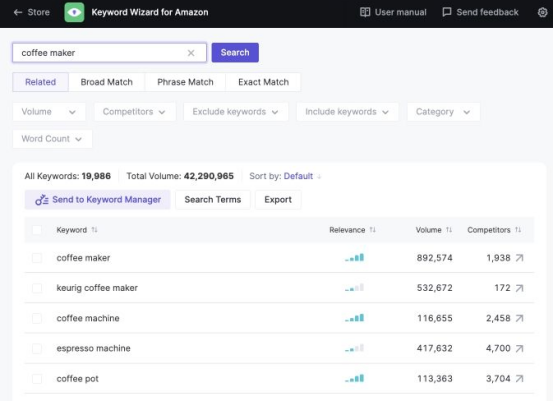Image resolution: width=554 pixels, height=402 pixels.
Task: Open settings gear icon
Action: coord(542,12)
